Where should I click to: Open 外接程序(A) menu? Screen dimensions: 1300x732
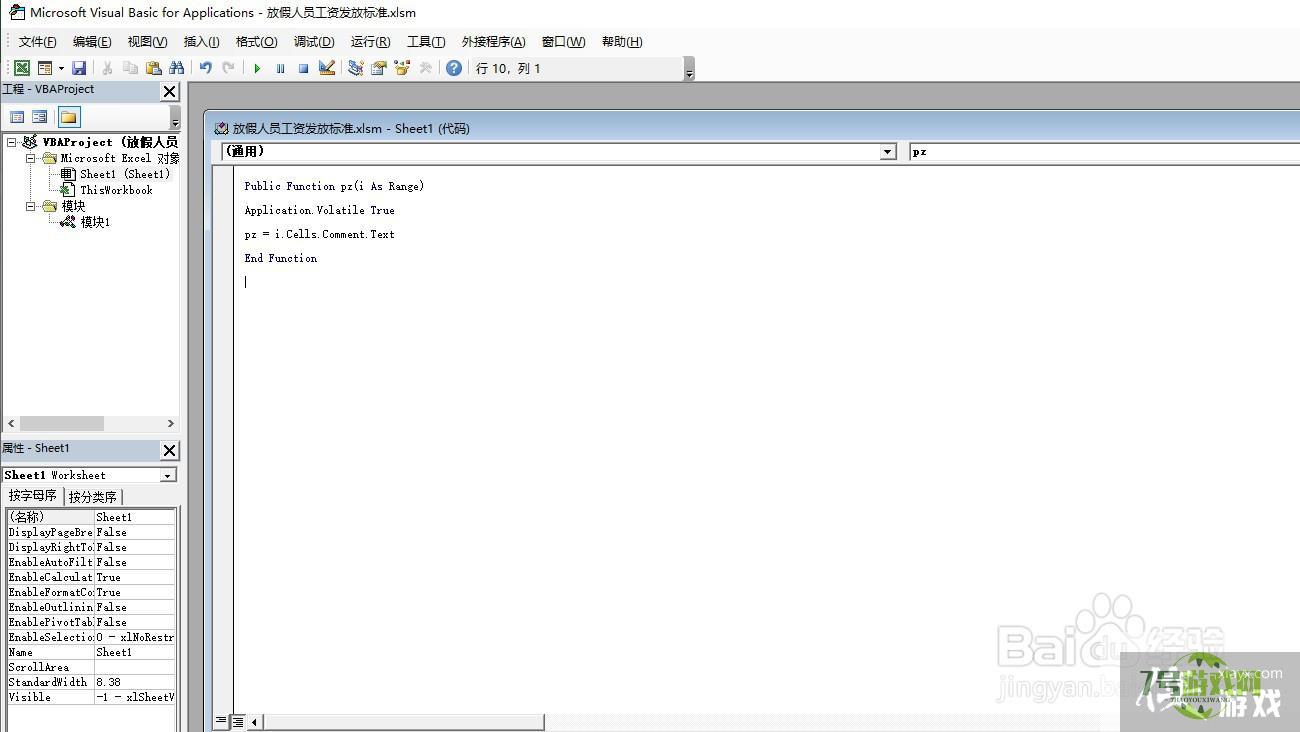[x=493, y=41]
